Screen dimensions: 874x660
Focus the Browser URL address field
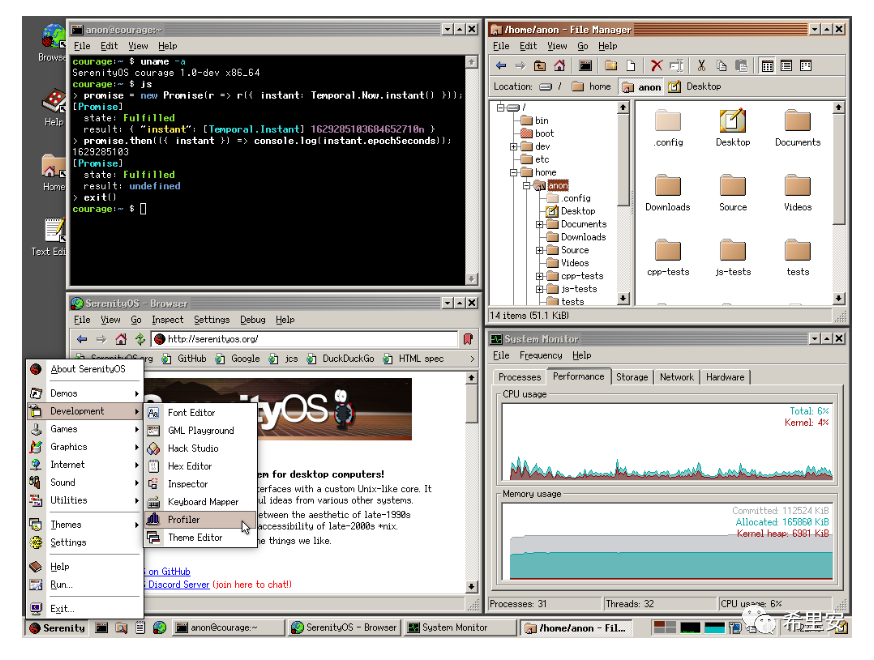click(304, 339)
